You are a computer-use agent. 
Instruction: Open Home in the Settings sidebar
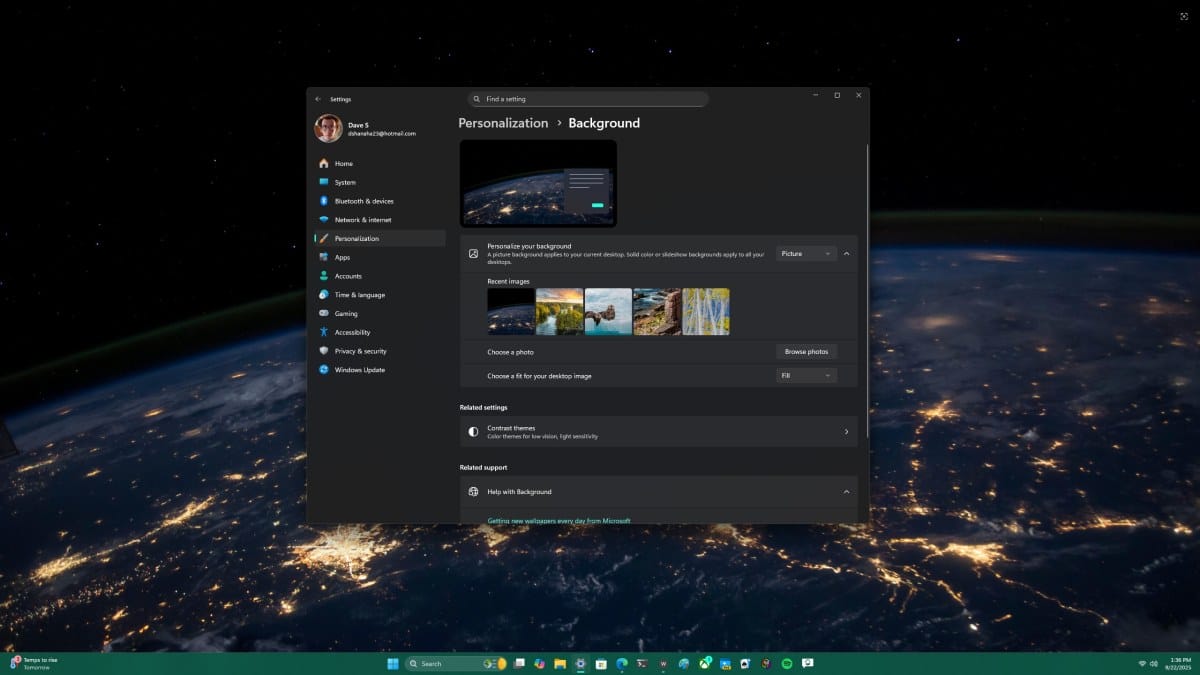pos(342,163)
